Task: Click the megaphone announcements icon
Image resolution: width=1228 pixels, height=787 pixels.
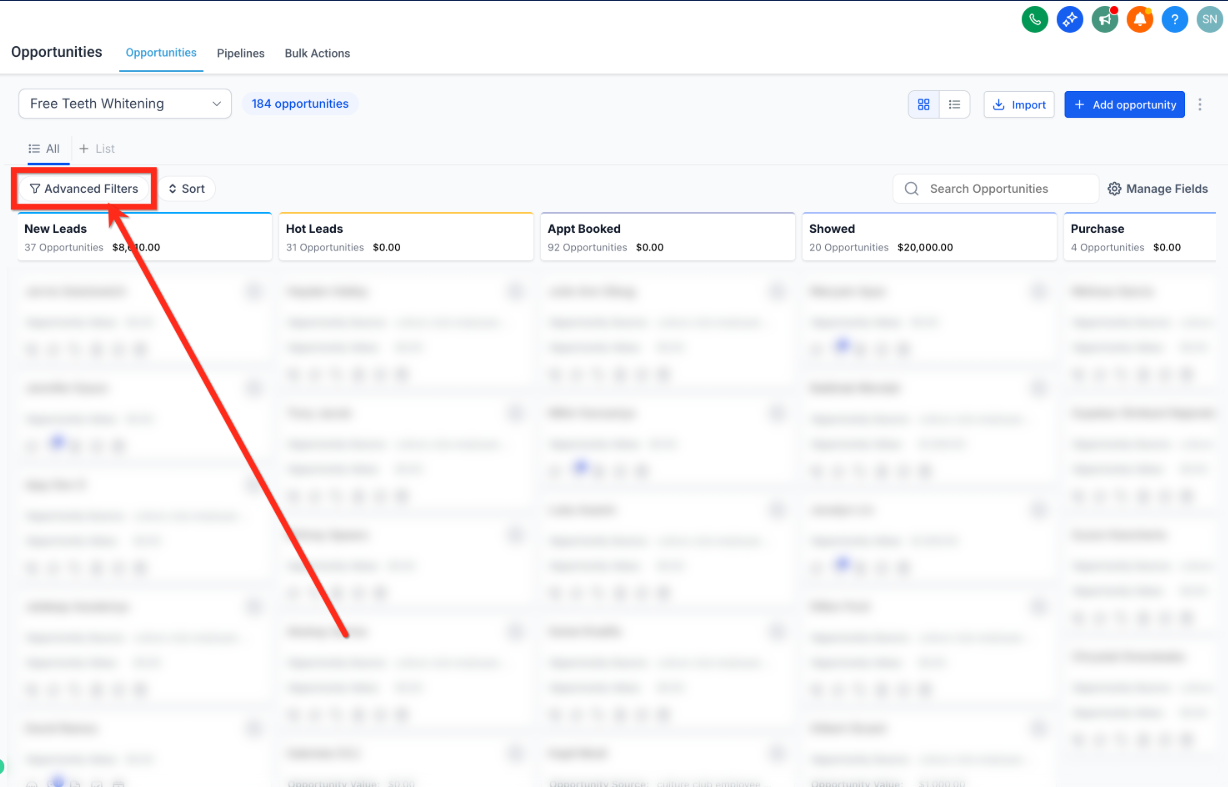Action: [x=1105, y=19]
